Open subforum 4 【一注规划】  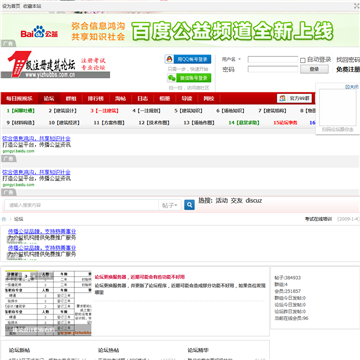146,111
